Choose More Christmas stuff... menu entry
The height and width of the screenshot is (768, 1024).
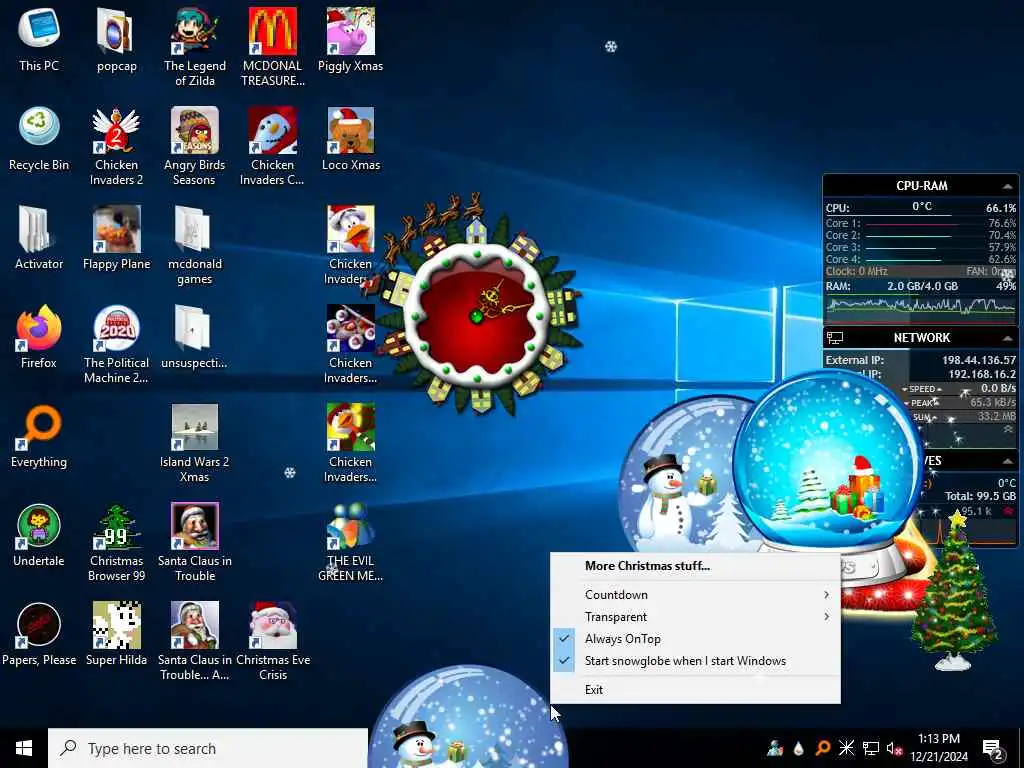tap(695, 566)
